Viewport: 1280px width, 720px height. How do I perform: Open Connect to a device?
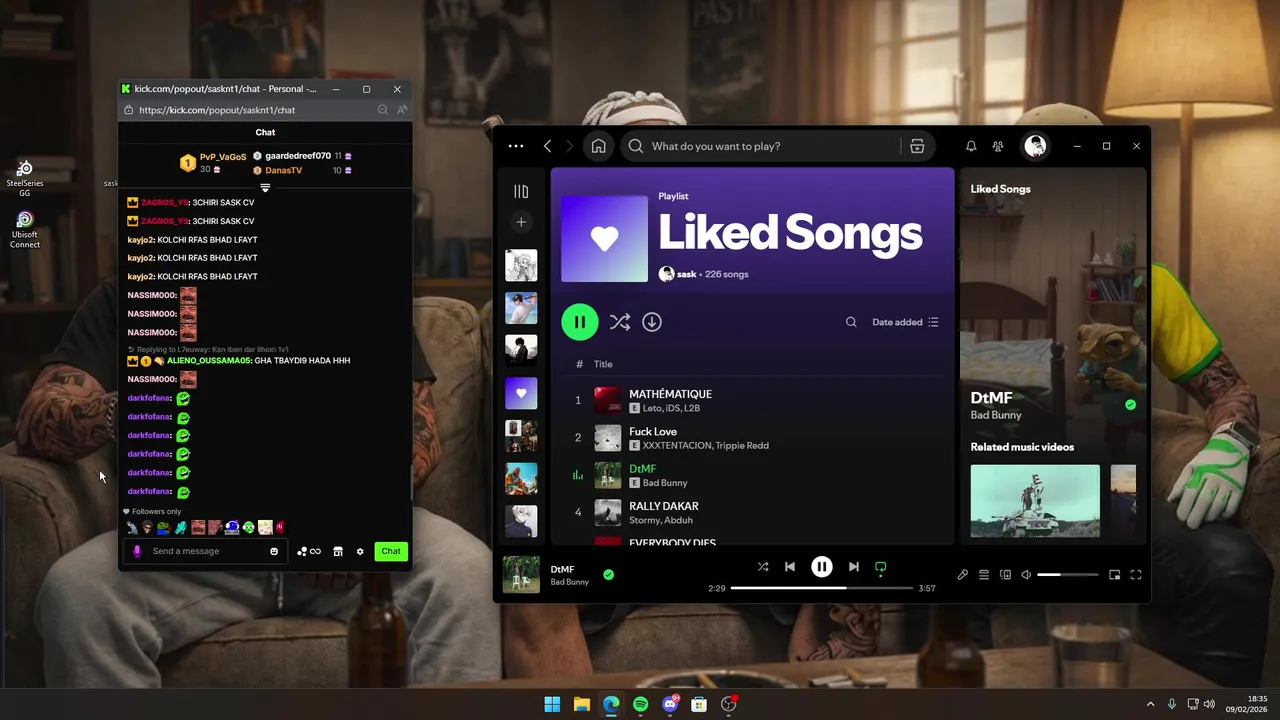click(1006, 575)
